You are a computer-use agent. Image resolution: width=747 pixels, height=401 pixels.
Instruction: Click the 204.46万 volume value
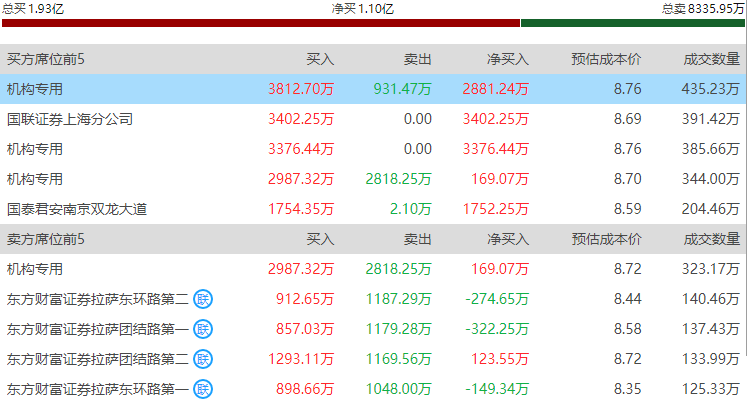tap(711, 209)
